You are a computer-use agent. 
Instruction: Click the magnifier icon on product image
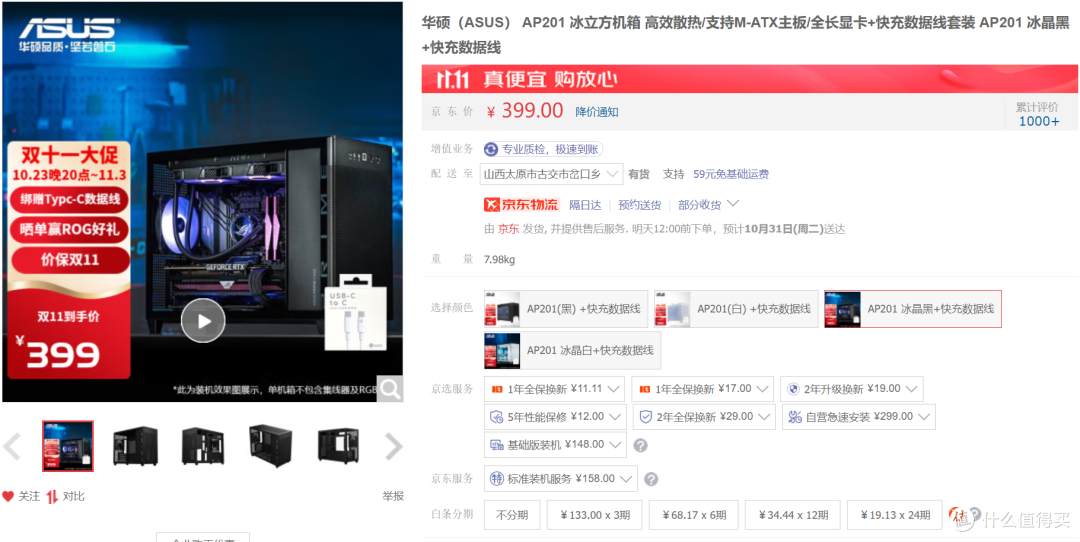(x=390, y=389)
